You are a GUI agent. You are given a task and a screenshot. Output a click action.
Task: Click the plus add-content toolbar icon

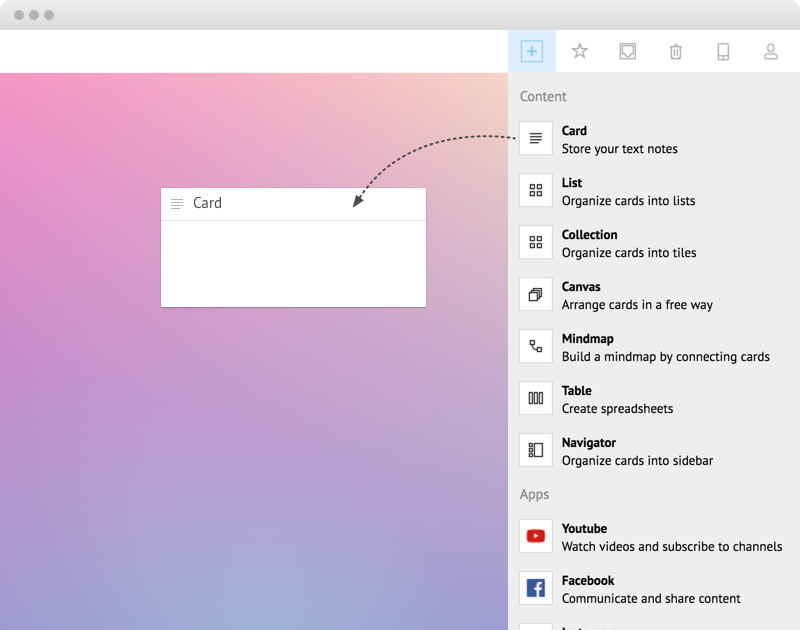pyautogui.click(x=532, y=51)
